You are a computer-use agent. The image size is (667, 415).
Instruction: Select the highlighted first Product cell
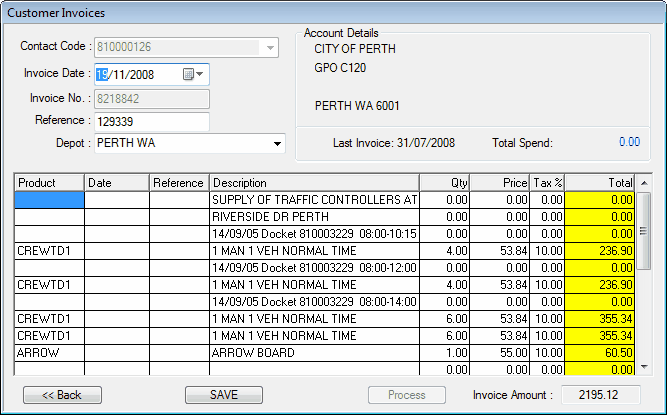pos(49,200)
